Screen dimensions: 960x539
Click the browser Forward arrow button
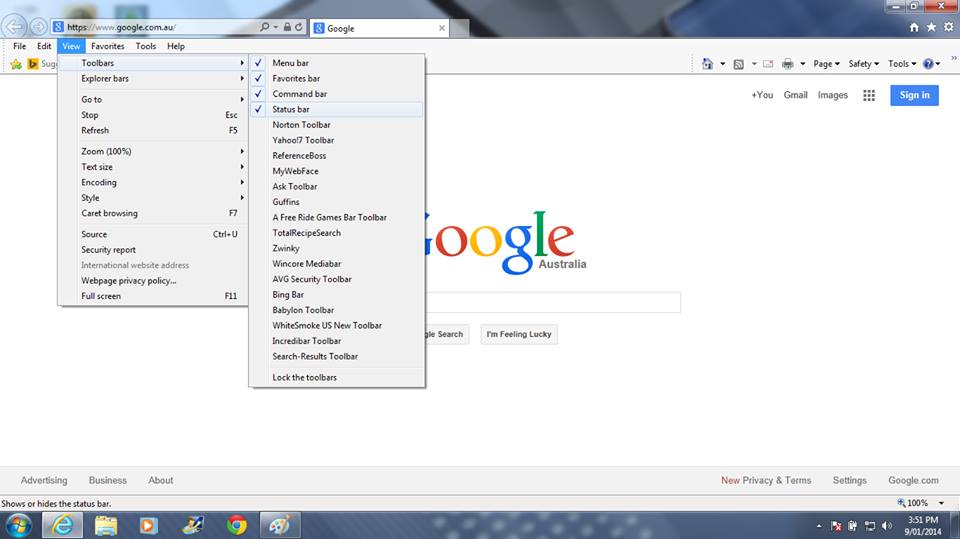(x=38, y=26)
